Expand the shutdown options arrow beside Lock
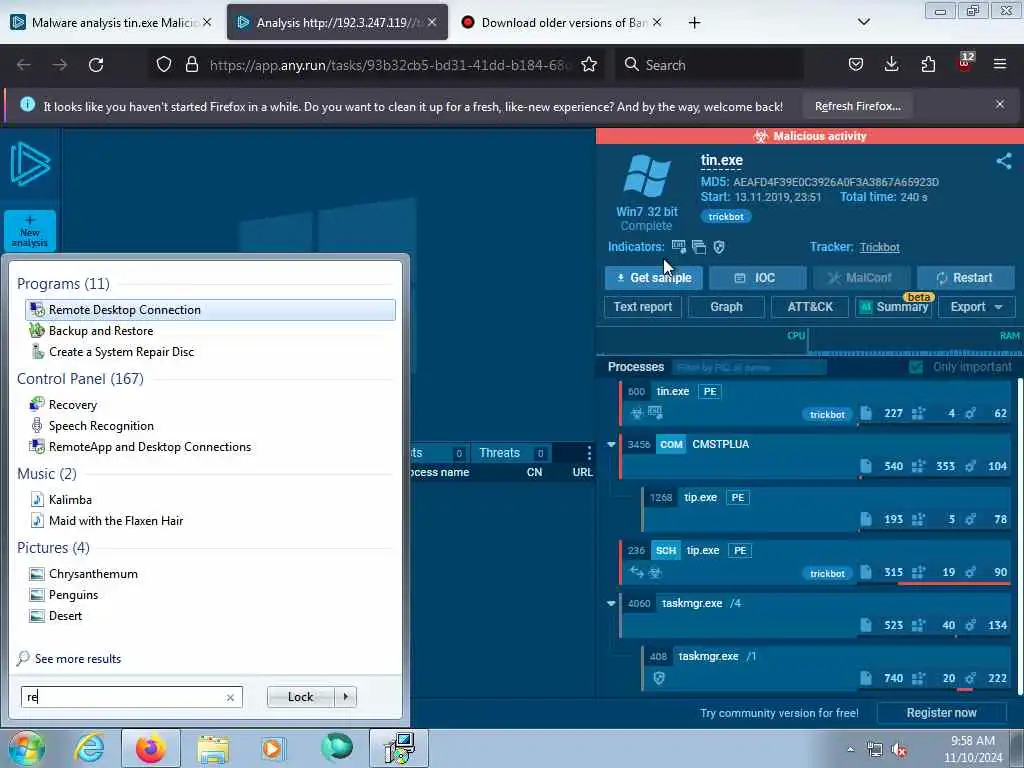 (x=345, y=697)
